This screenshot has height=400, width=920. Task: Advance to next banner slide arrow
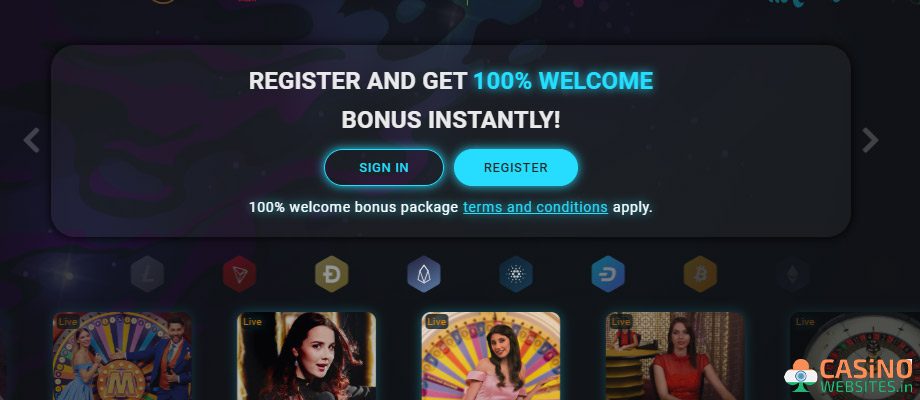870,140
